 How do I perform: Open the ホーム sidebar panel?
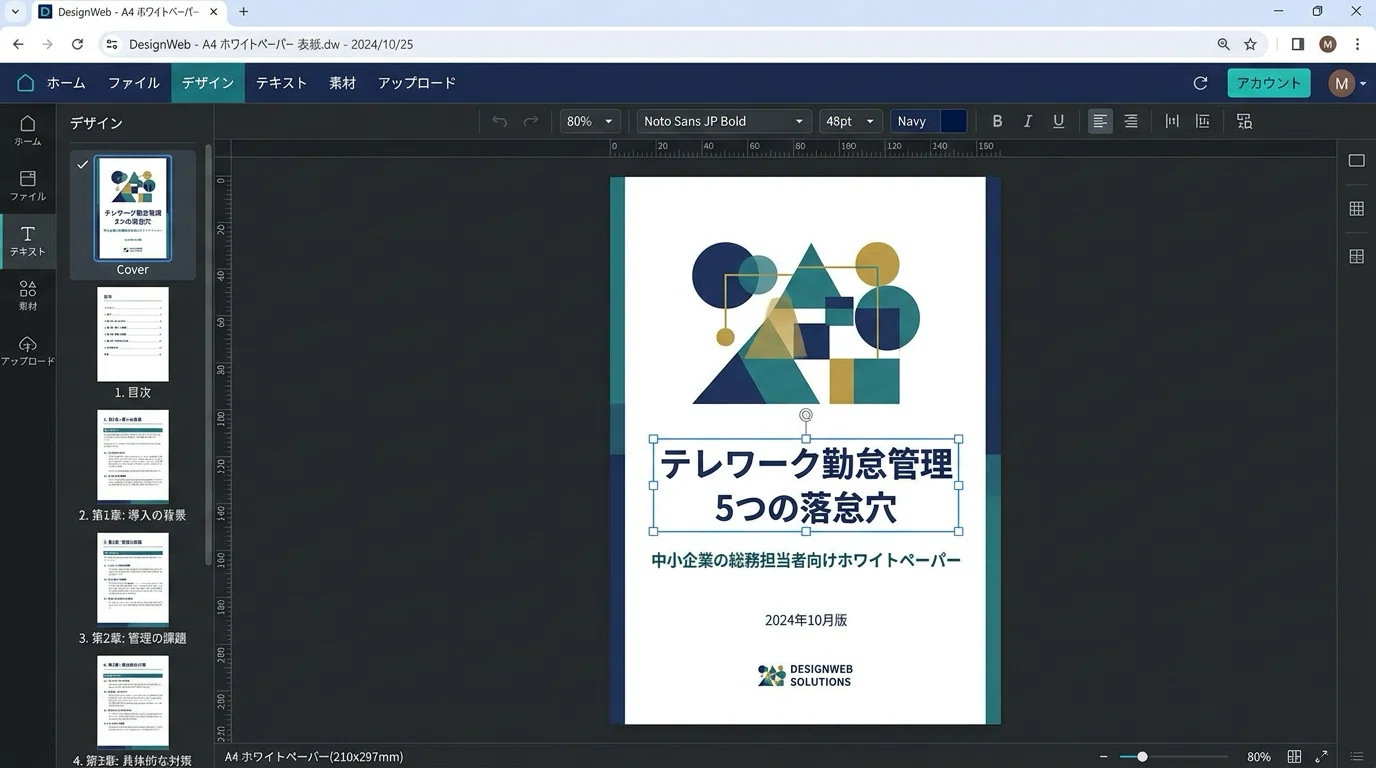tap(28, 130)
